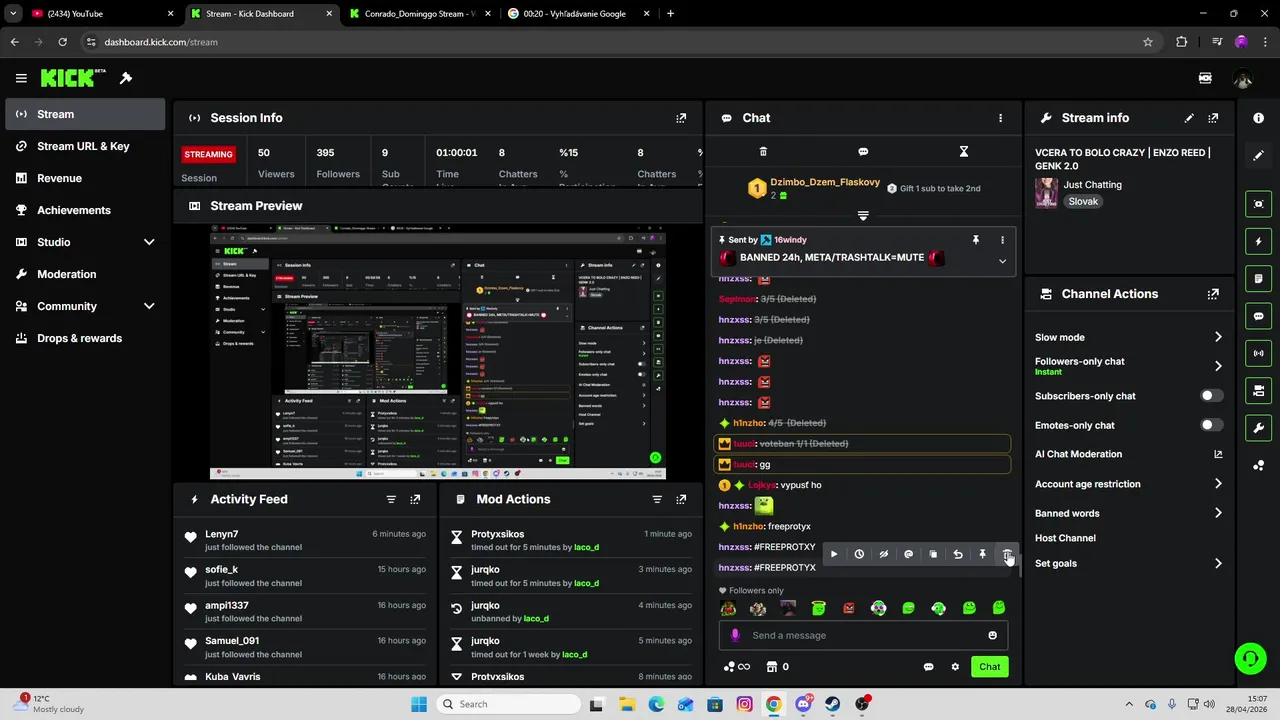The width and height of the screenshot is (1280, 720).
Task: Open the hamburger menu beside Kick logo
Action: tap(21, 78)
